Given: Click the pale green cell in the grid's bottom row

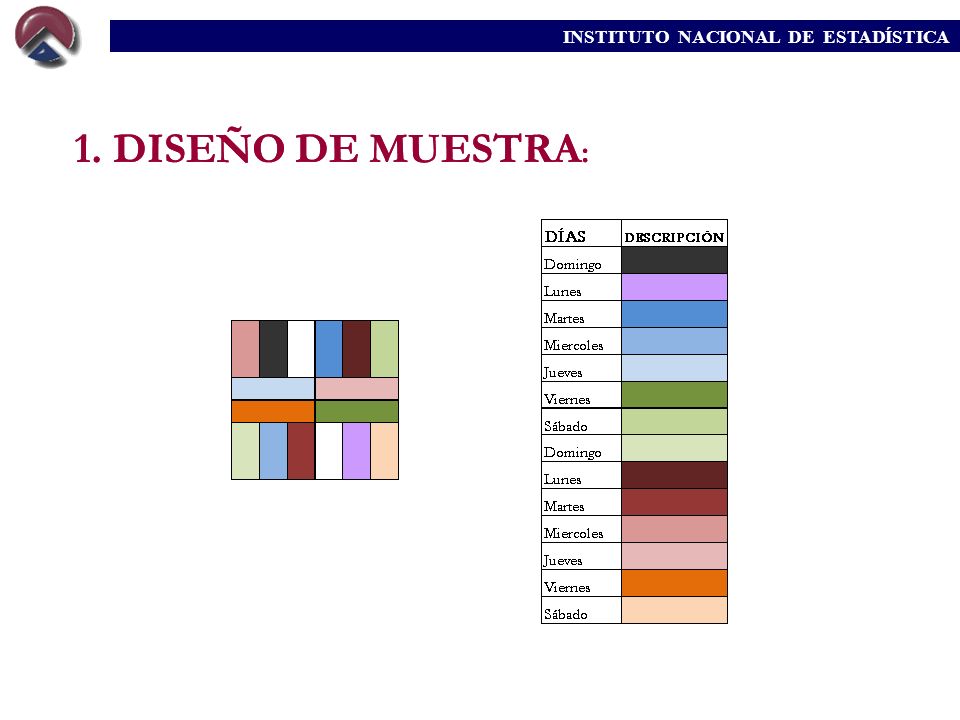Looking at the screenshot, I should [x=246, y=451].
